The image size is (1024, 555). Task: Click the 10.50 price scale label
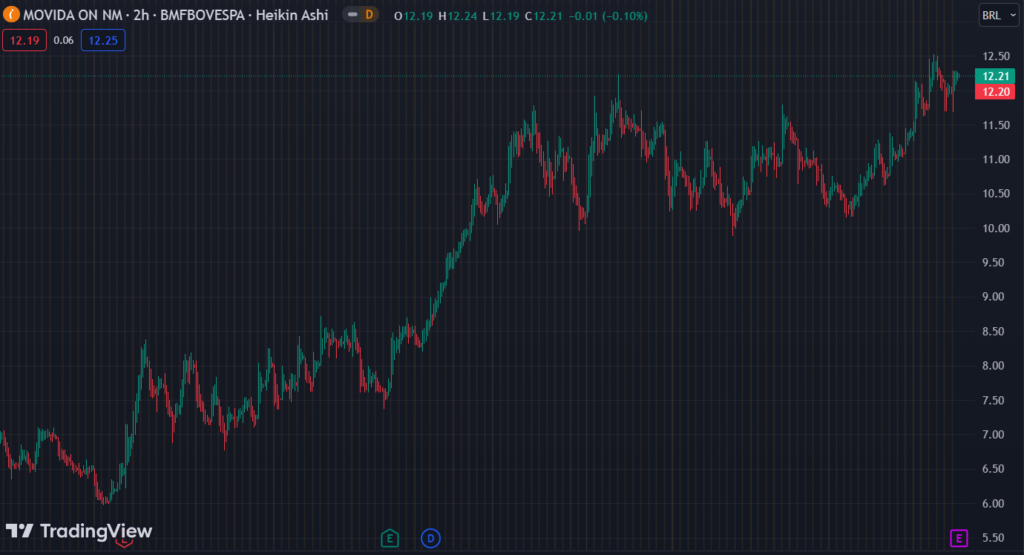pyautogui.click(x=996, y=194)
